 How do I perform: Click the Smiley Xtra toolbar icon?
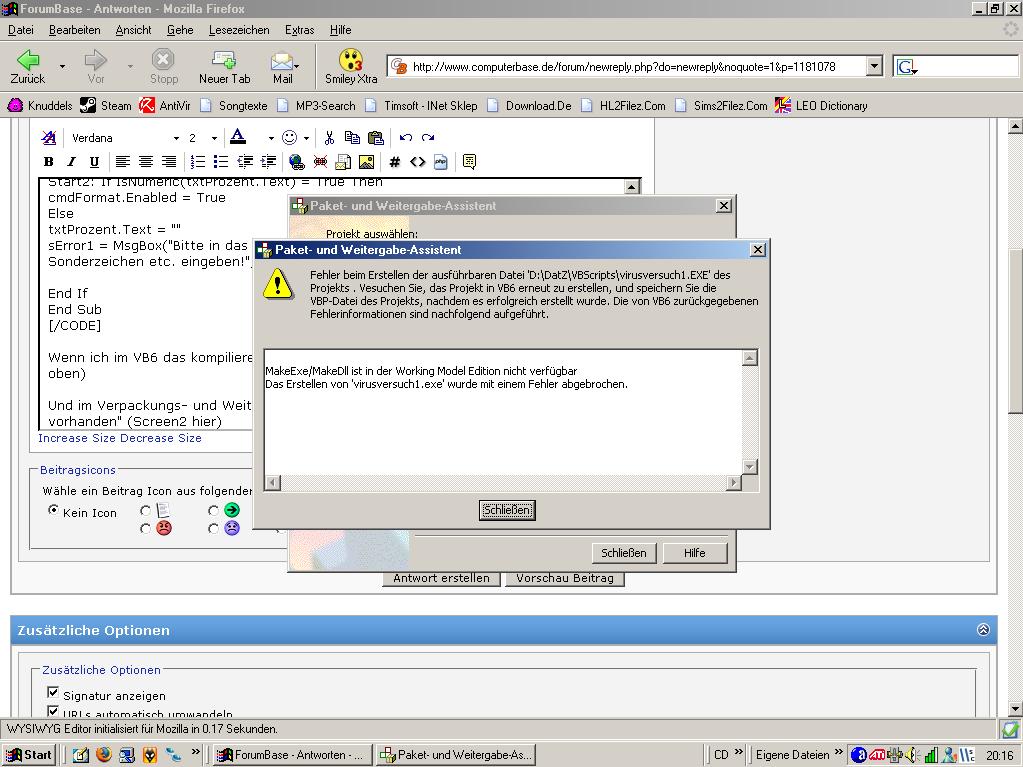pyautogui.click(x=351, y=67)
